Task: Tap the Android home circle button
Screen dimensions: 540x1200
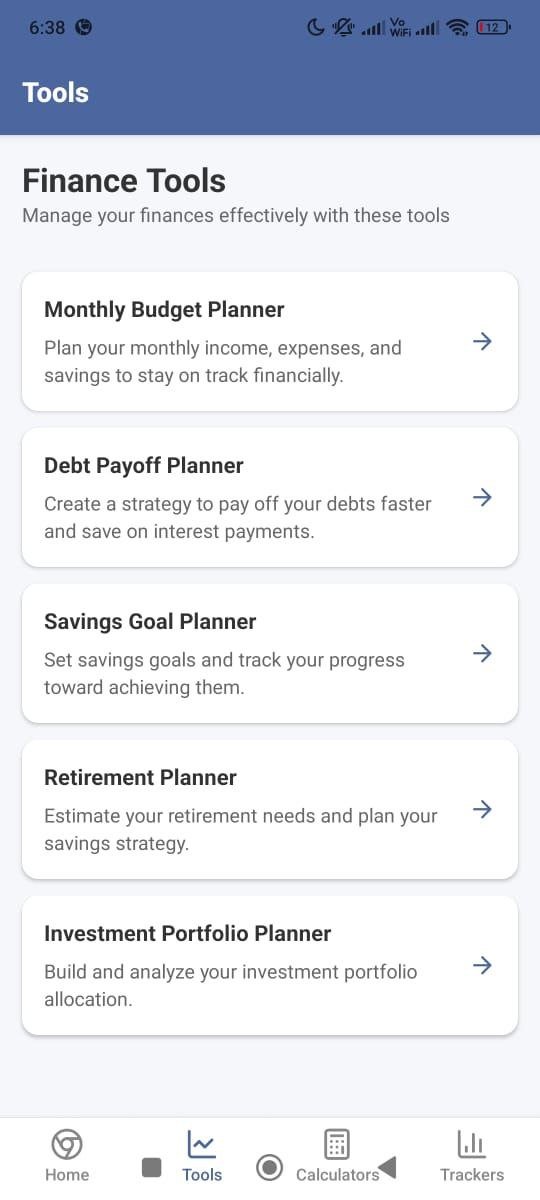Action: coord(269,1167)
